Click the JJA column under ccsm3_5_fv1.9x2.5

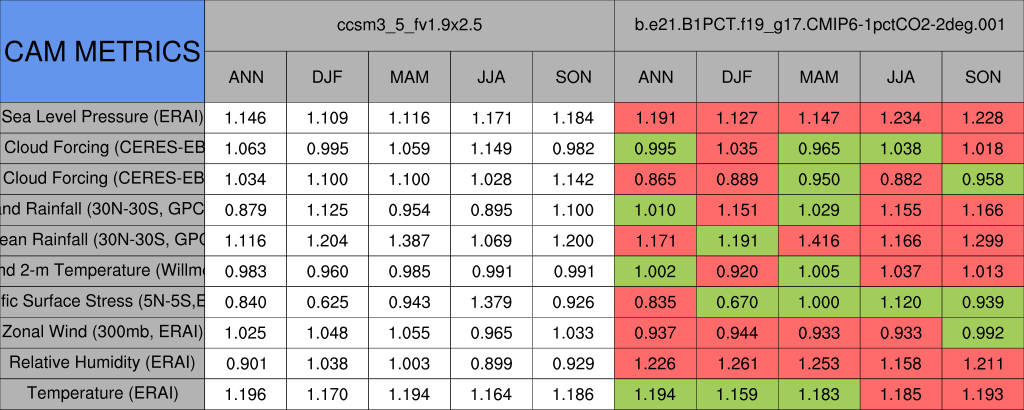[x=491, y=77]
